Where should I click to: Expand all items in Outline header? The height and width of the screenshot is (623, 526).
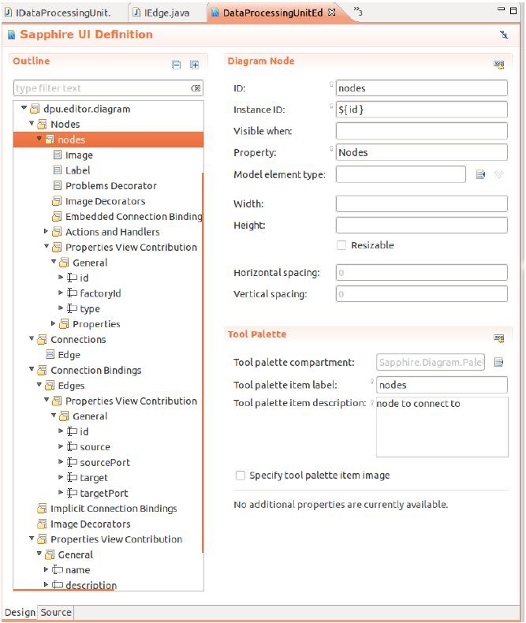pos(194,64)
